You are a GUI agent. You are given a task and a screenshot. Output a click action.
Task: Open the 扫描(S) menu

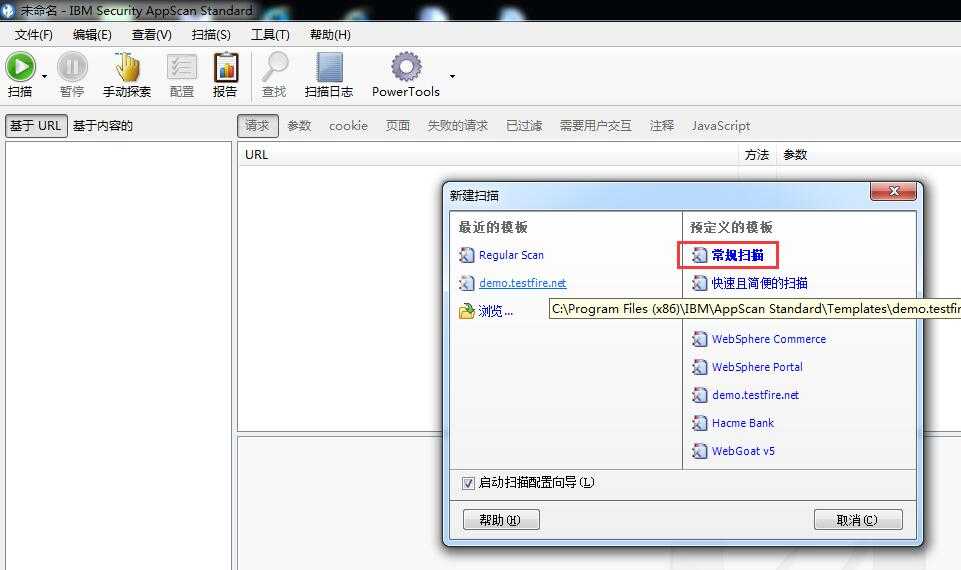pos(211,35)
